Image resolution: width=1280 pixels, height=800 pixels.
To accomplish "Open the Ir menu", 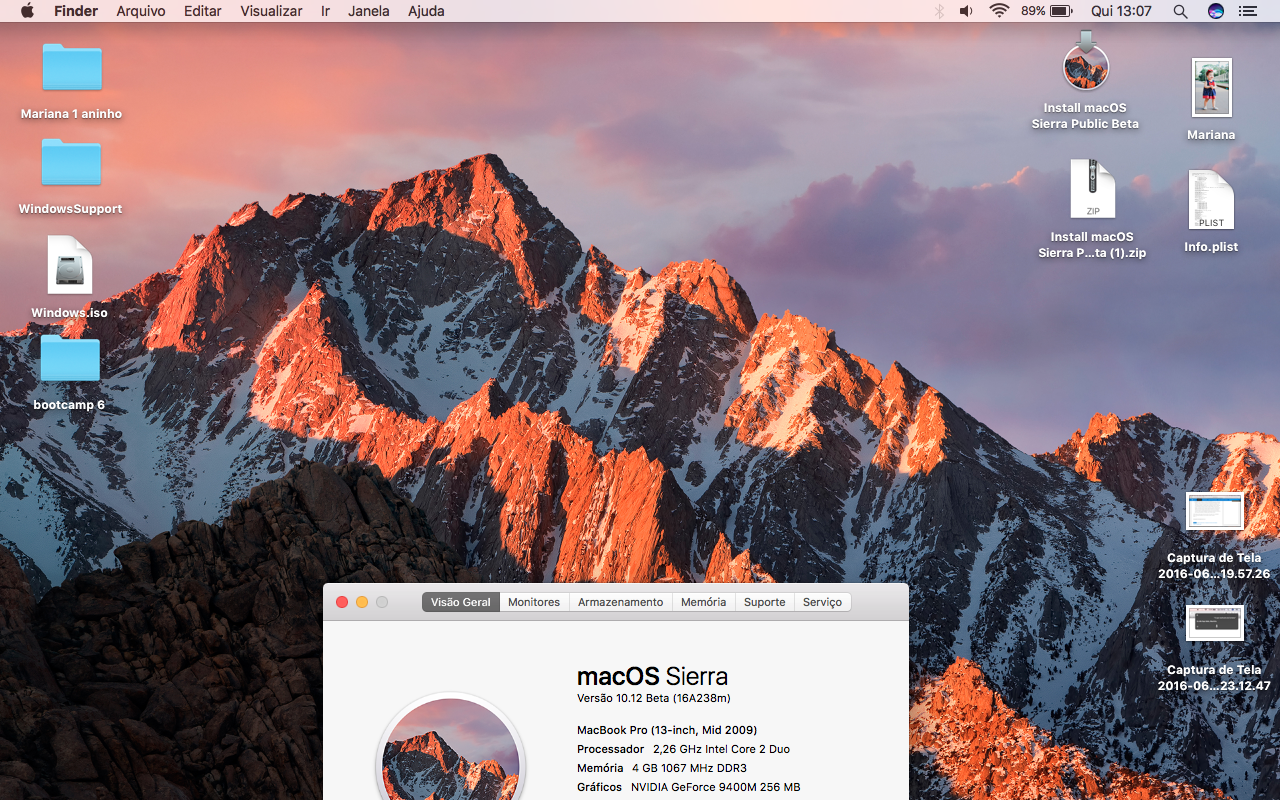I will click(x=325, y=11).
